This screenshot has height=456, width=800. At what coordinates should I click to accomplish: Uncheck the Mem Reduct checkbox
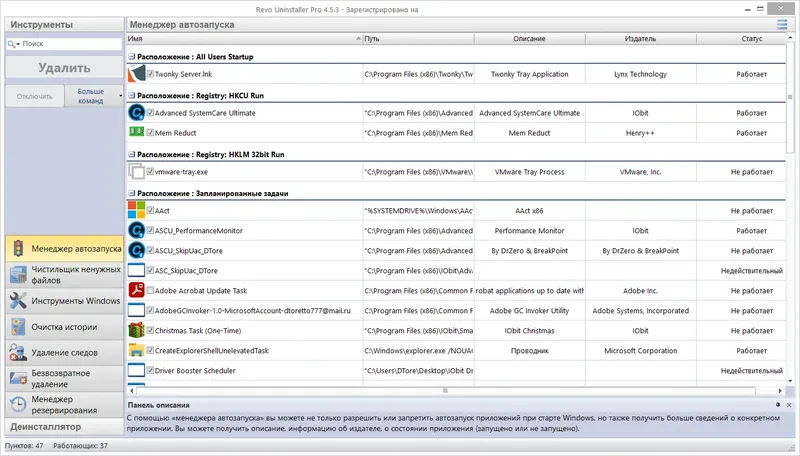[150, 133]
